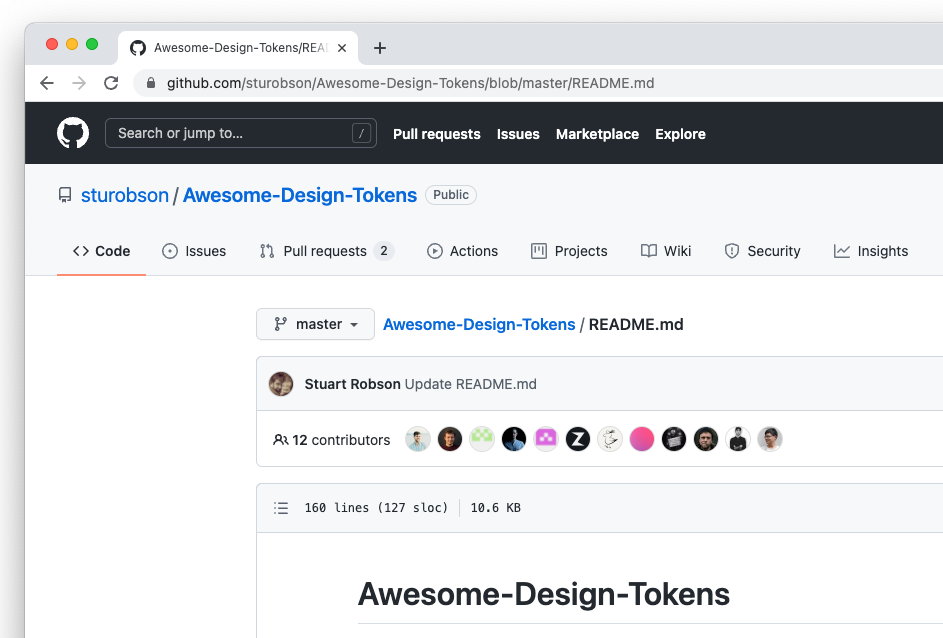Expand the master branch dropdown
The width and height of the screenshot is (943, 638).
[315, 324]
